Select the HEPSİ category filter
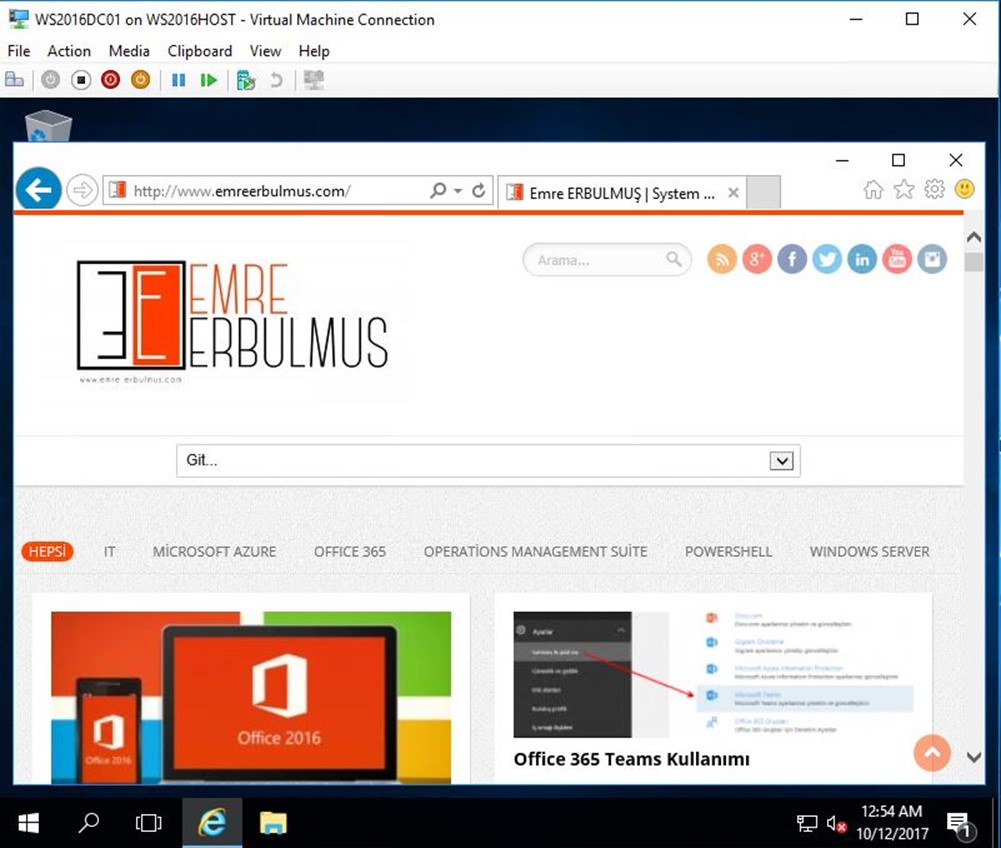1001x848 pixels. pyautogui.click(x=47, y=552)
